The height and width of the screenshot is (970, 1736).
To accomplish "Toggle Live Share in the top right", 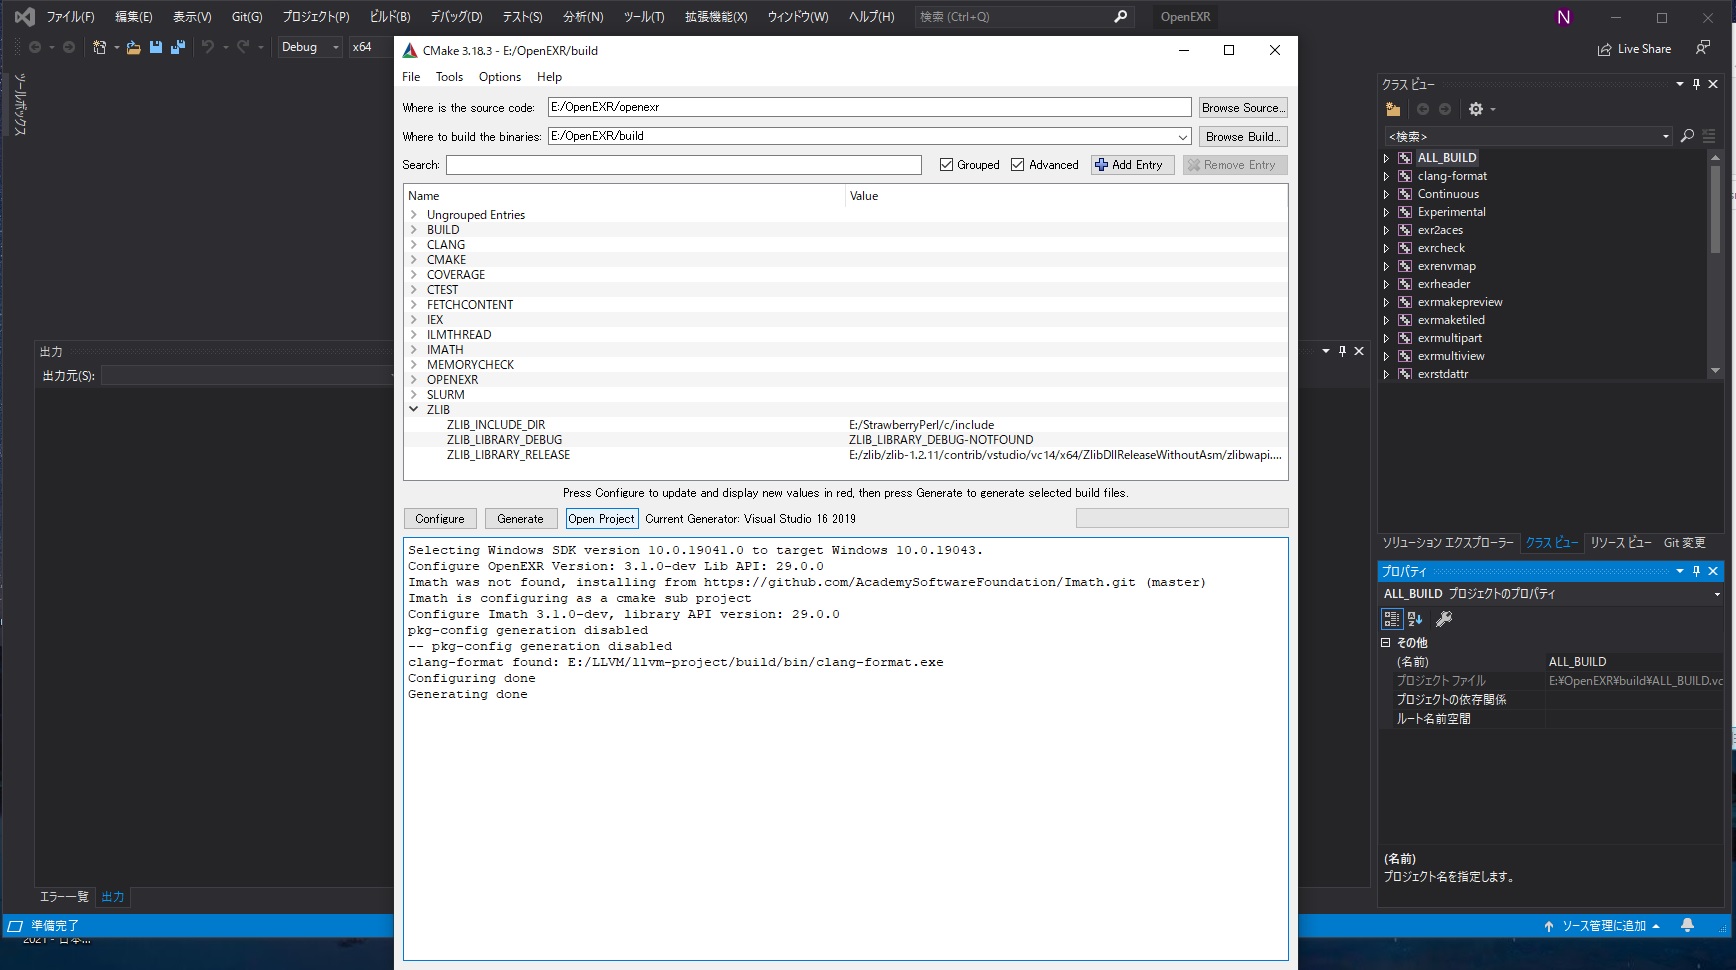I will pyautogui.click(x=1634, y=48).
